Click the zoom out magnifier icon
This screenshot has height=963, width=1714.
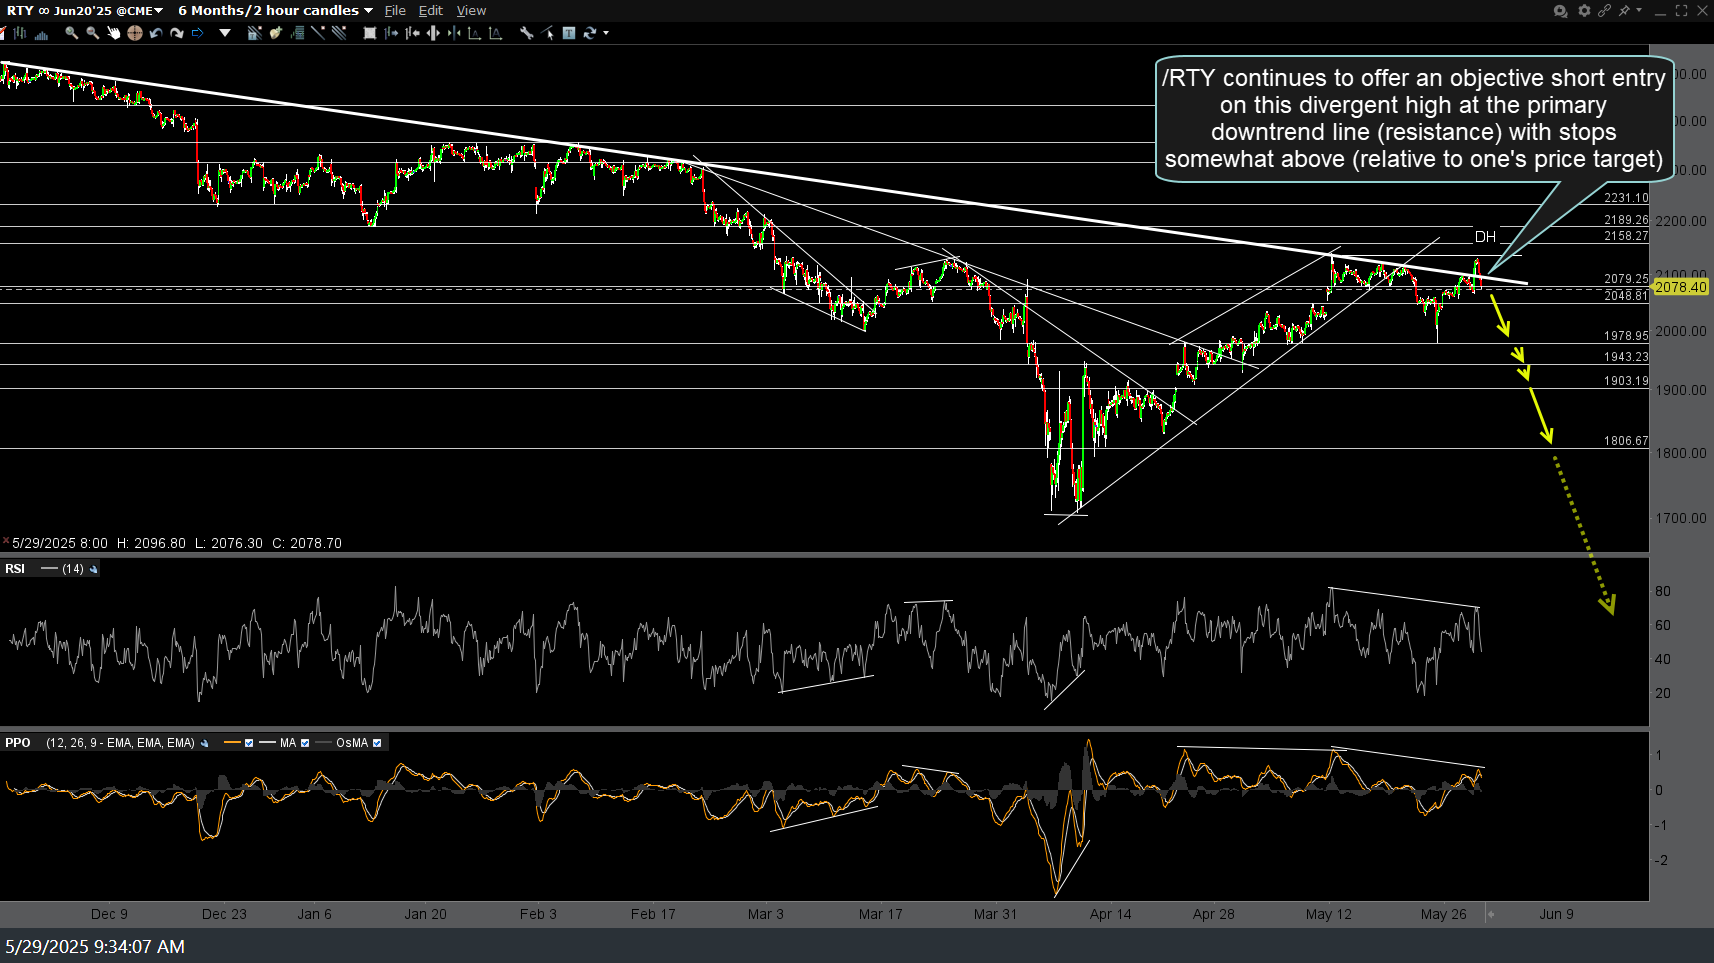[92, 33]
